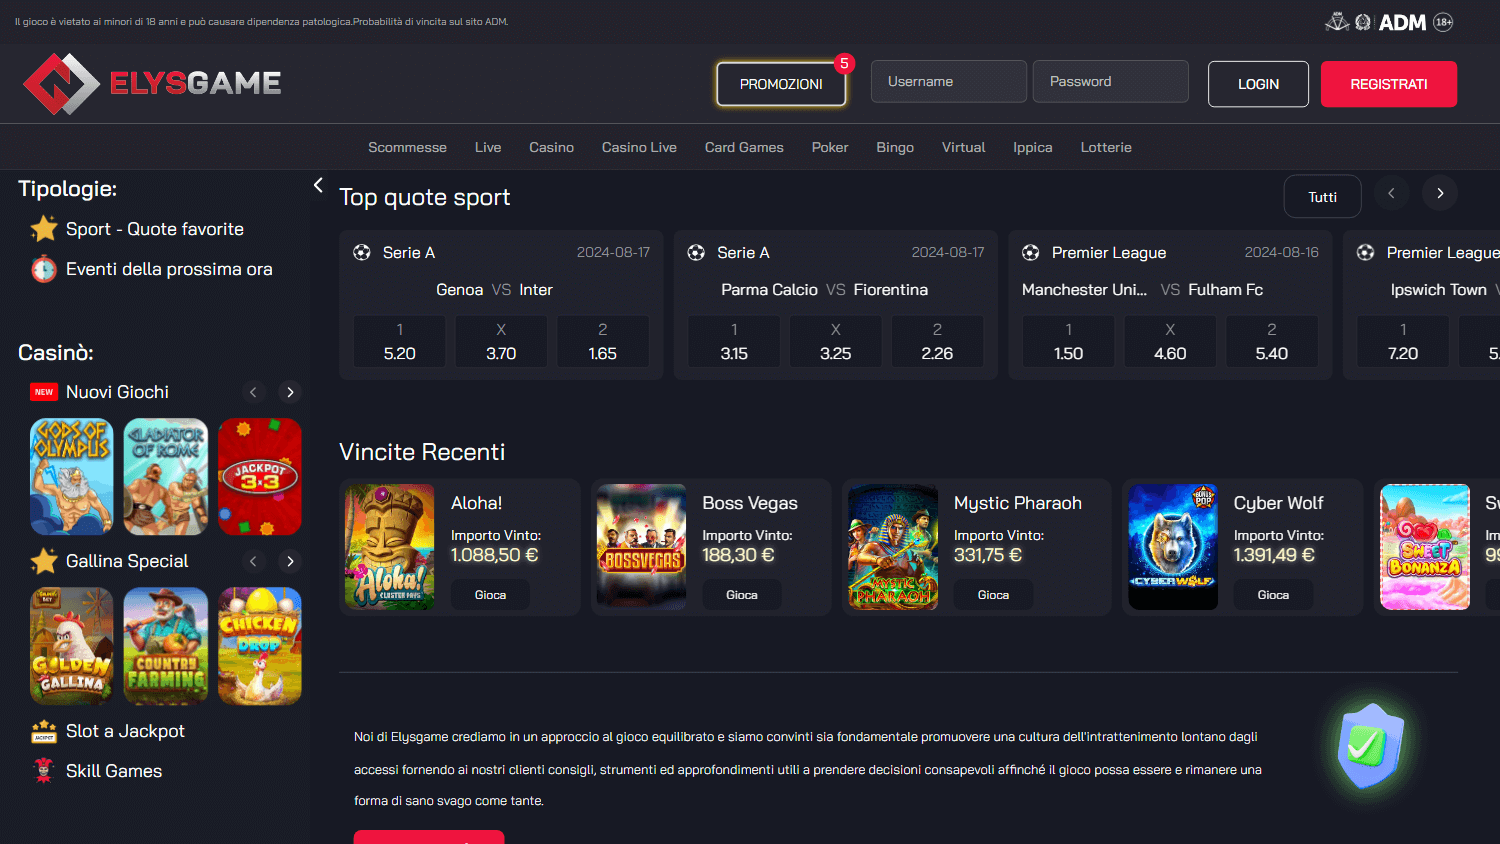
Task: Show next Nuovi Giochi games
Action: (290, 392)
